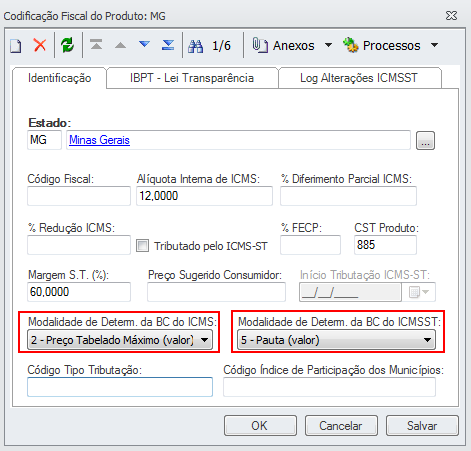Click the % Diferimento Parcial ICMS field
Image resolution: width=471 pixels, height=451 pixels.
click(x=348, y=196)
